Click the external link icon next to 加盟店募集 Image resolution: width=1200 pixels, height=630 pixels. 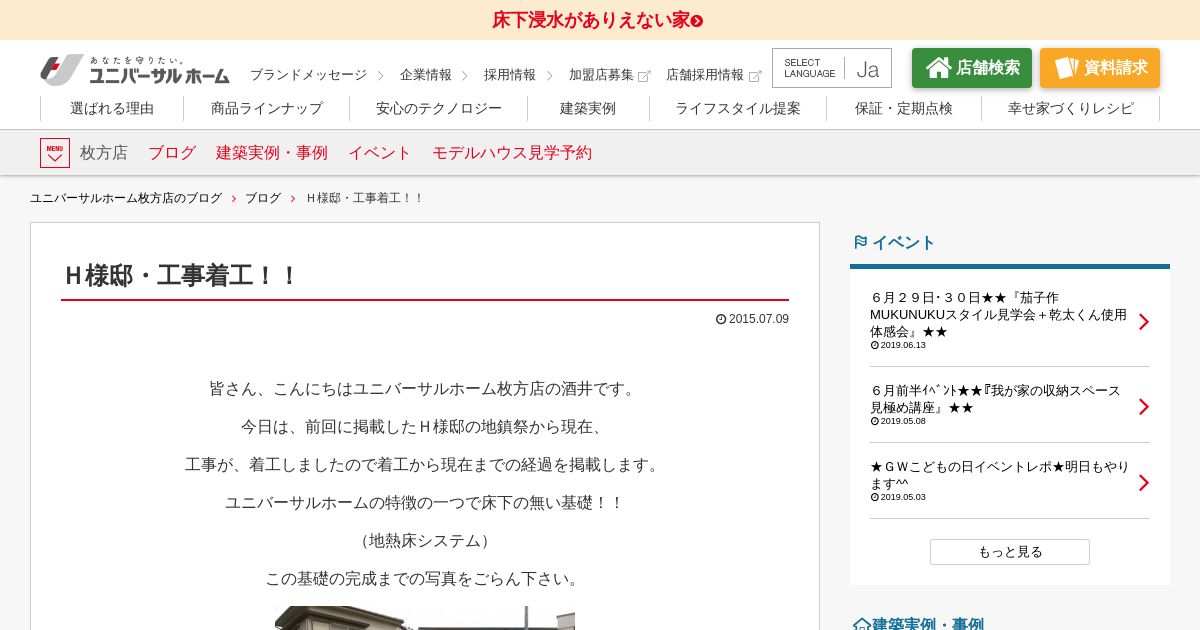point(644,76)
